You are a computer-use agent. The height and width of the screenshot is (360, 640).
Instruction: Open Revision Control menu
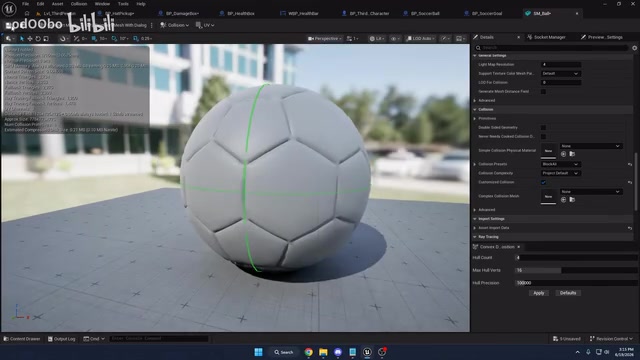click(x=611, y=339)
